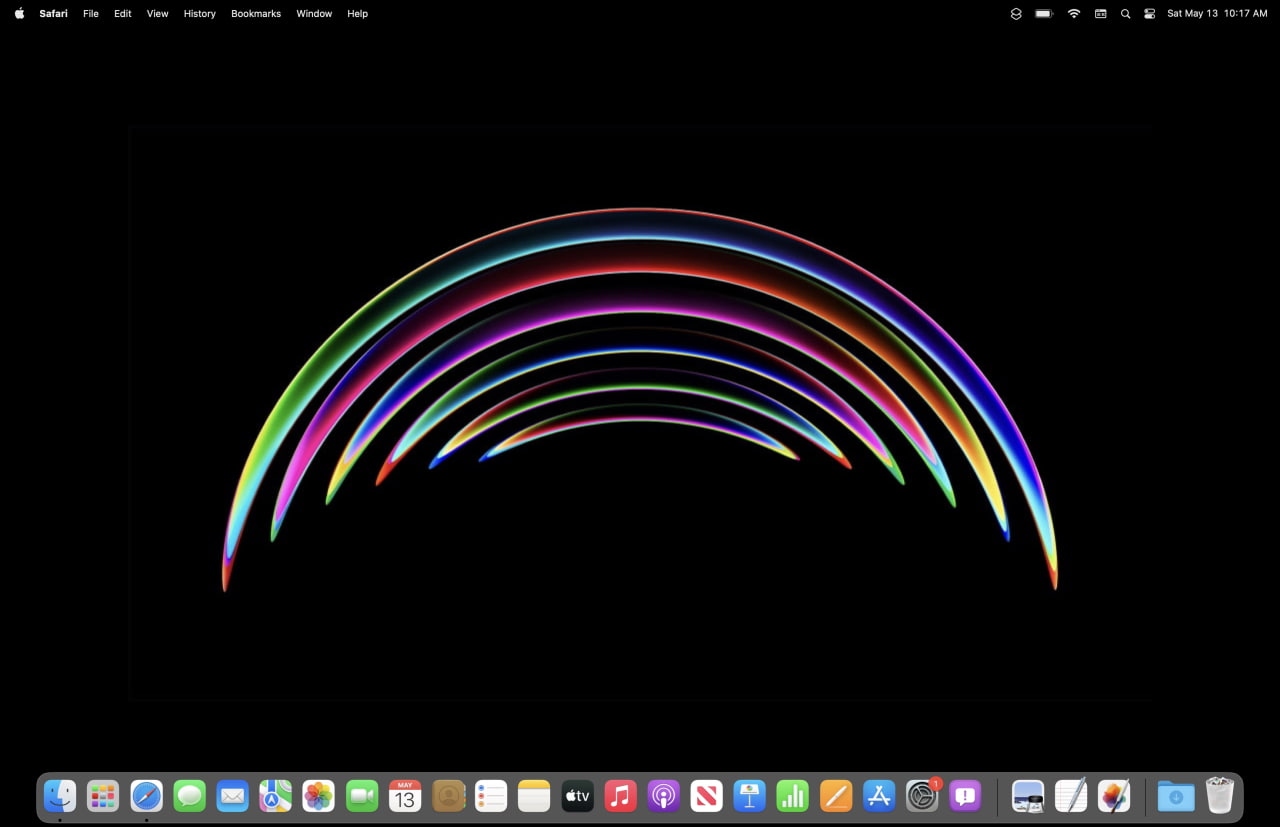Open the Downloads folder in the Dock
The height and width of the screenshot is (827, 1280).
(x=1174, y=796)
